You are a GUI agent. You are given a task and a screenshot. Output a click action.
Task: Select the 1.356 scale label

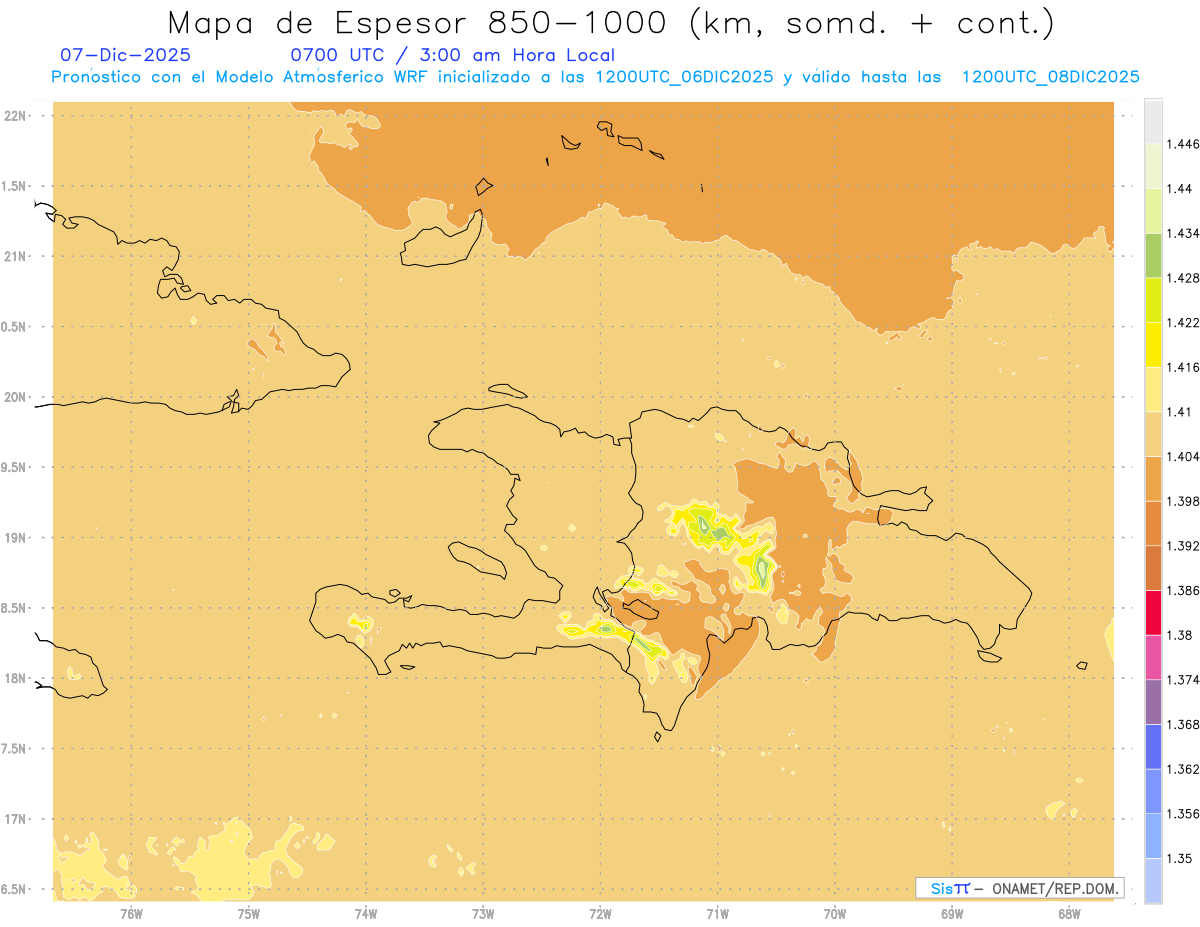click(x=1185, y=814)
